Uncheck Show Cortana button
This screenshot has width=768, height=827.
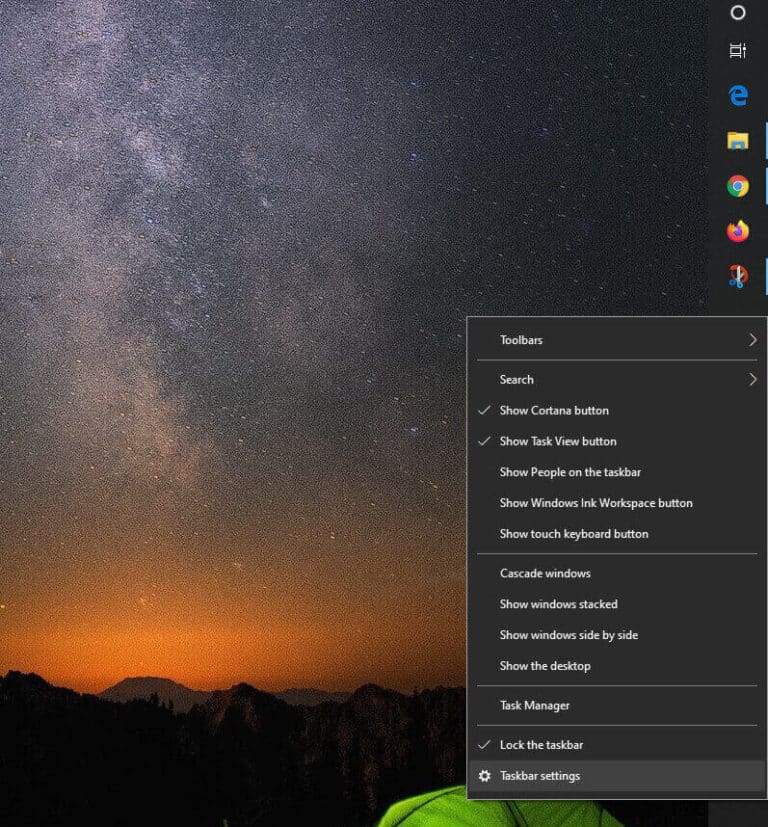tap(617, 410)
